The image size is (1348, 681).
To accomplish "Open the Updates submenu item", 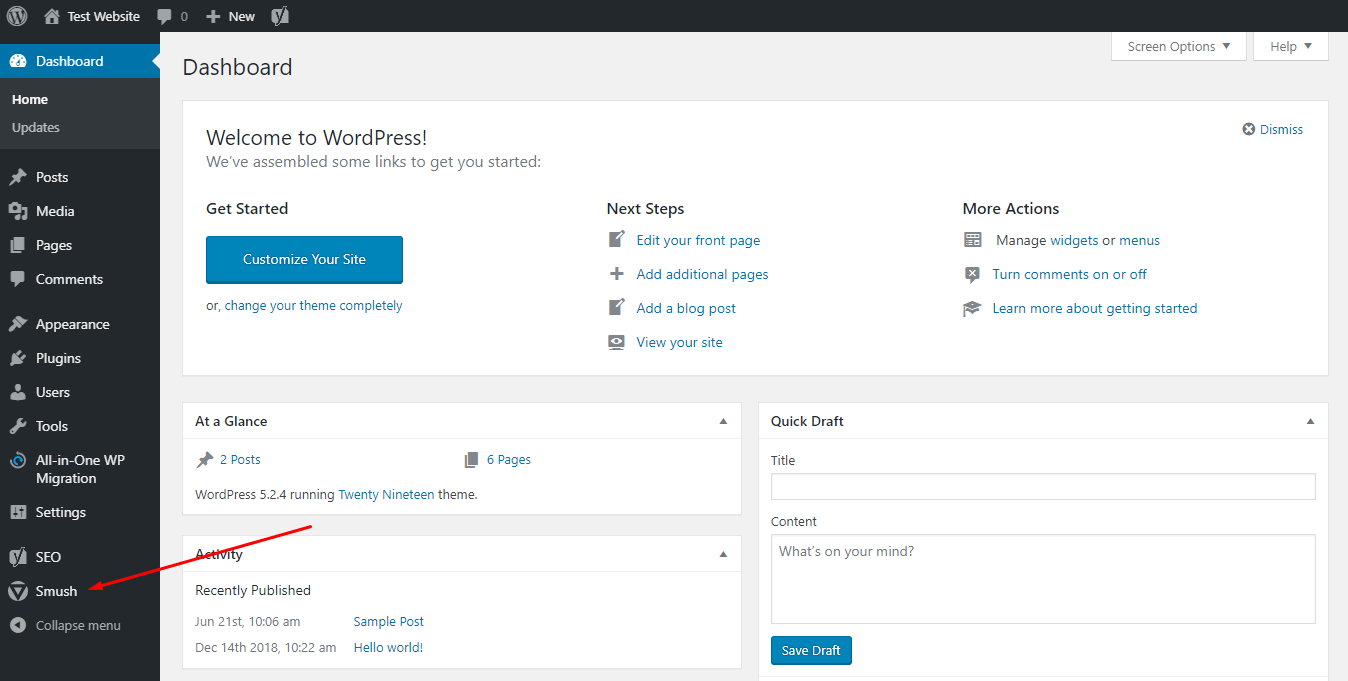I will coord(36,127).
